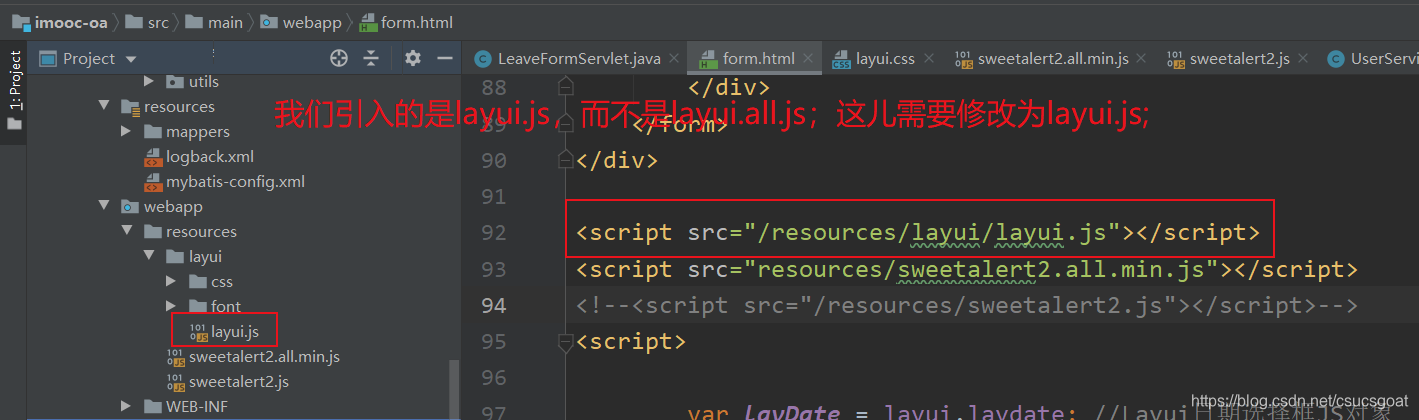Click the Project panel vertical scrollbar

455,390
